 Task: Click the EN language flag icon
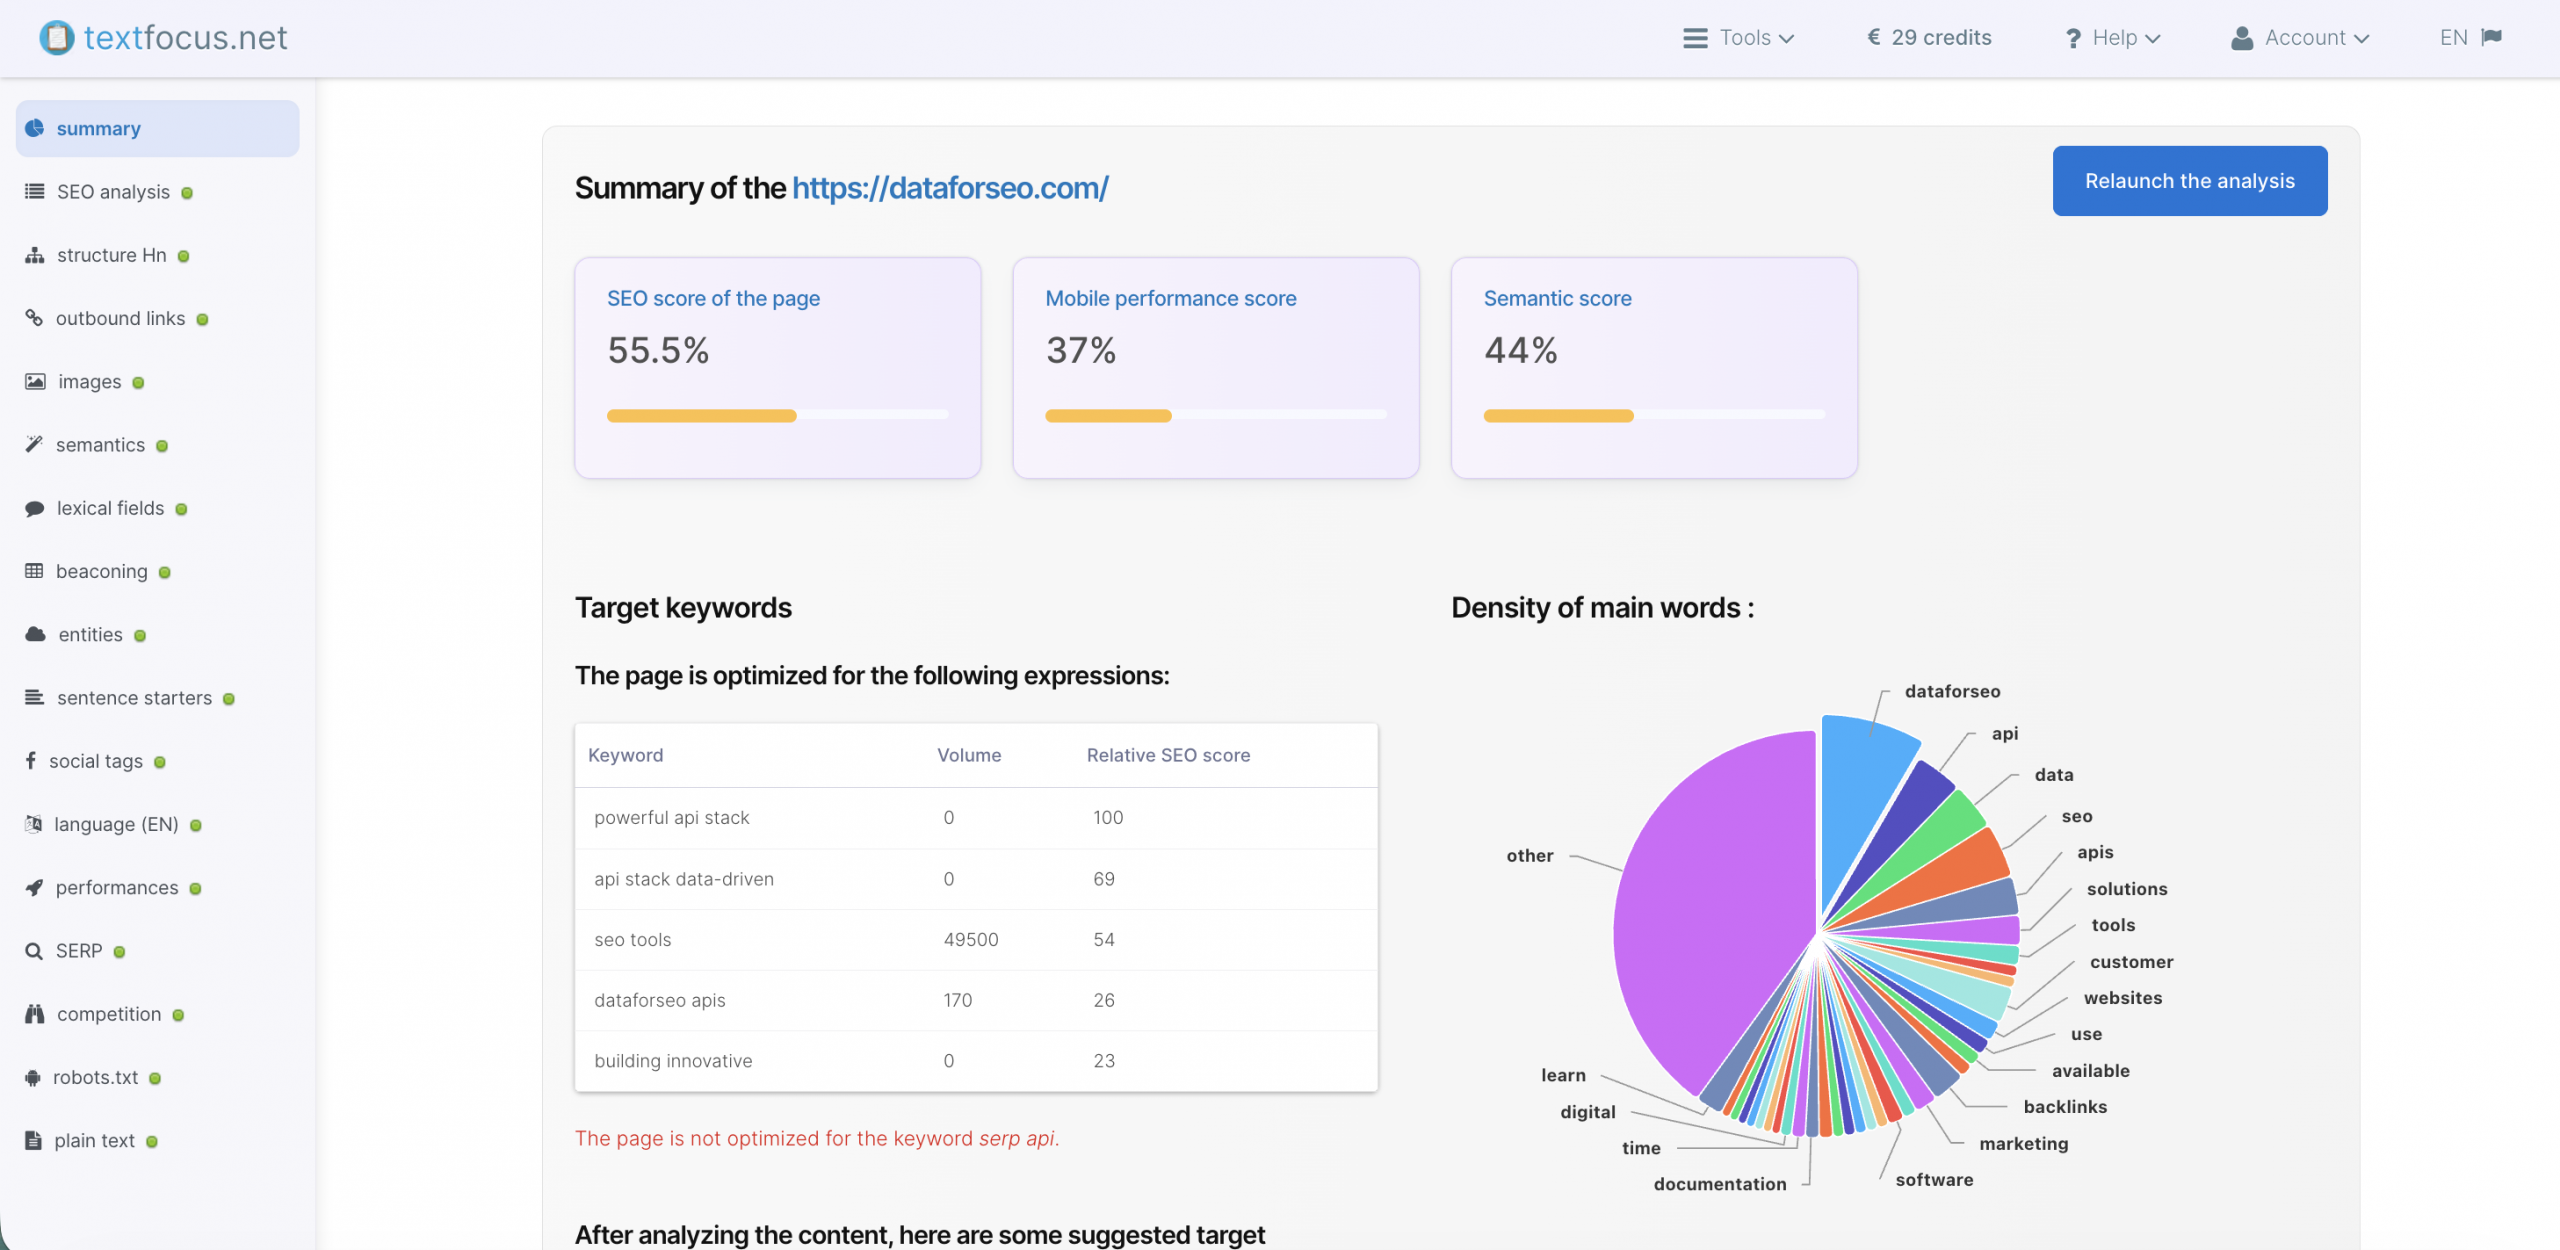click(x=2491, y=38)
